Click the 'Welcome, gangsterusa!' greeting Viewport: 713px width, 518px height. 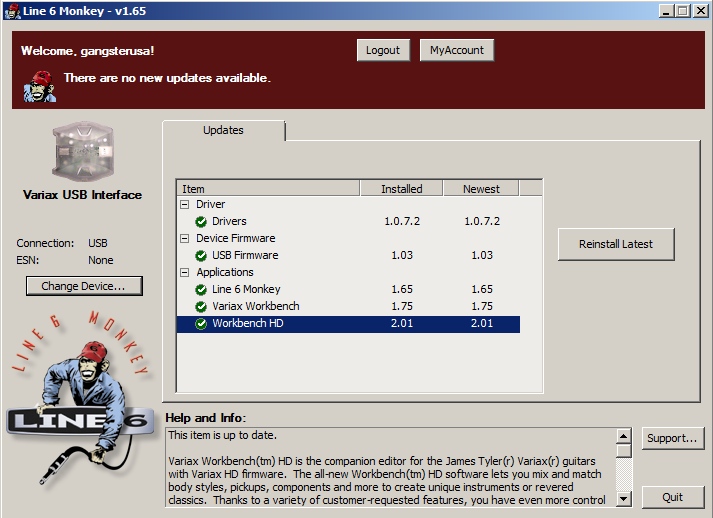(87, 51)
